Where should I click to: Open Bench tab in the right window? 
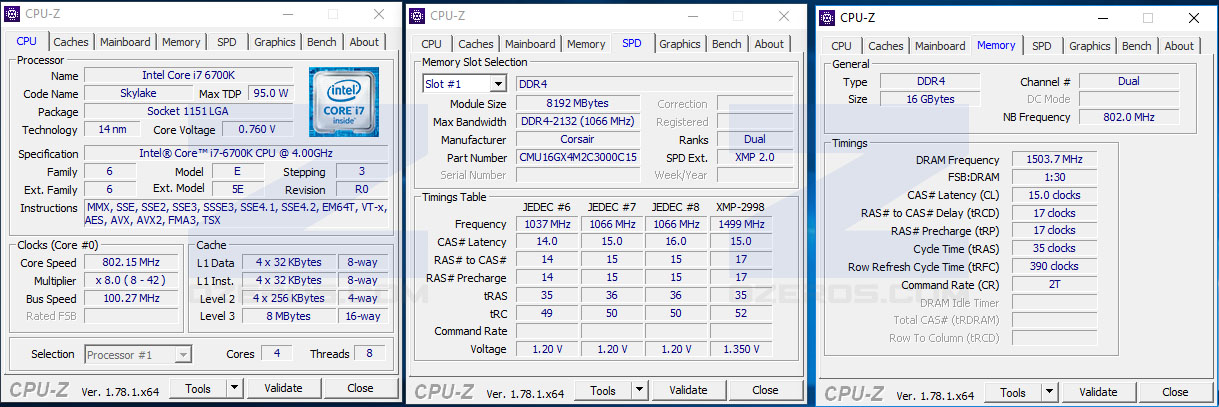click(x=1137, y=46)
